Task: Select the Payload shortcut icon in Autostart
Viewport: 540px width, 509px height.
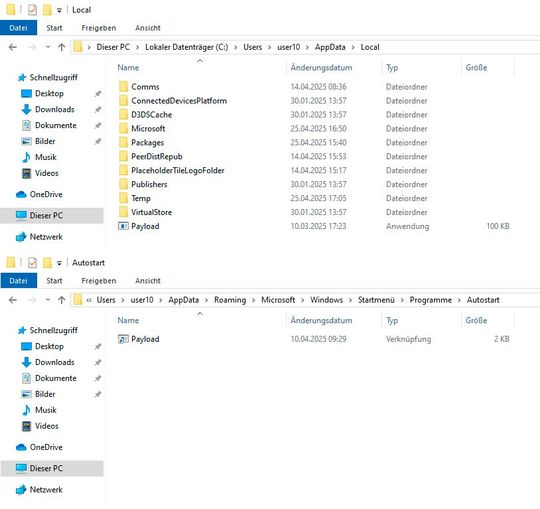Action: click(123, 339)
